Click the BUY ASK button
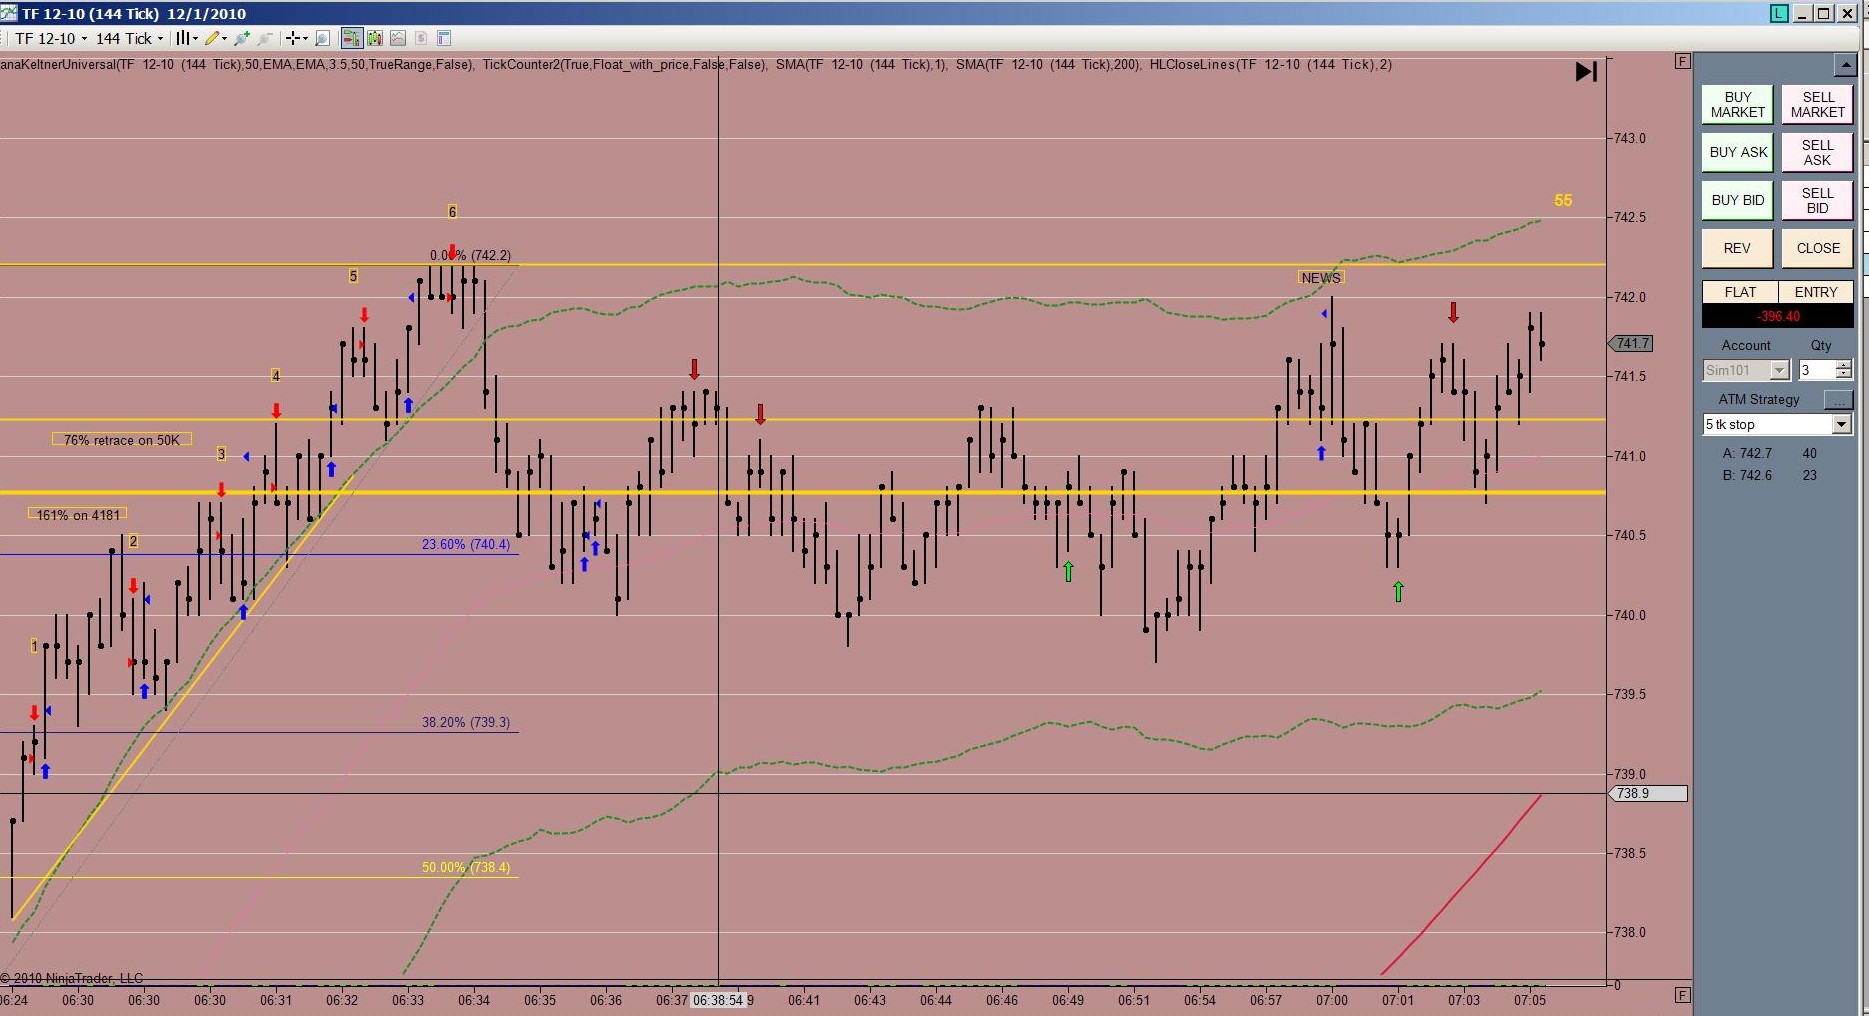This screenshot has height=1016, width=1869. point(1738,152)
